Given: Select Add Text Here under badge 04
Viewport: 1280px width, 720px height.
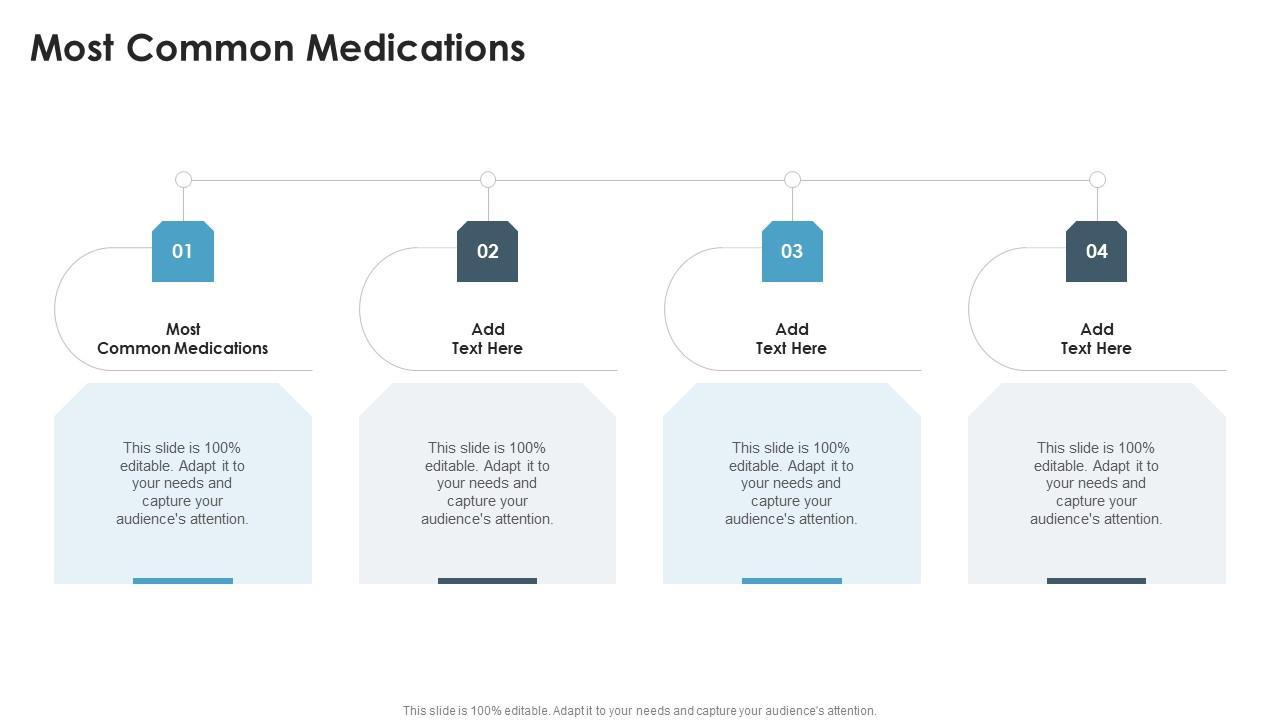Looking at the screenshot, I should pos(1096,339).
